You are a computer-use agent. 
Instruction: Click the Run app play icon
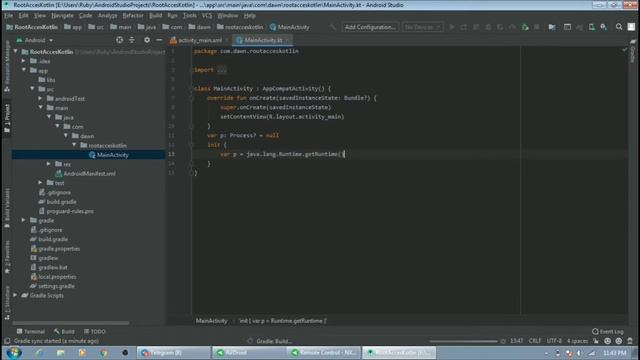pyautogui.click(x=452, y=27)
